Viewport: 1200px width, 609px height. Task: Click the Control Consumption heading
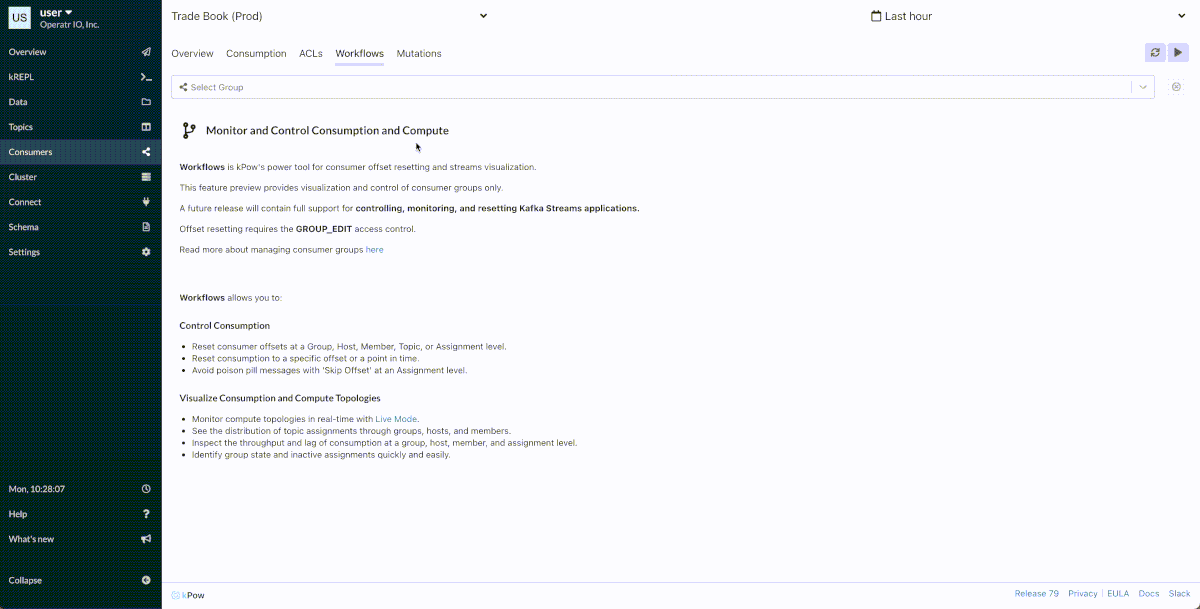pos(225,326)
